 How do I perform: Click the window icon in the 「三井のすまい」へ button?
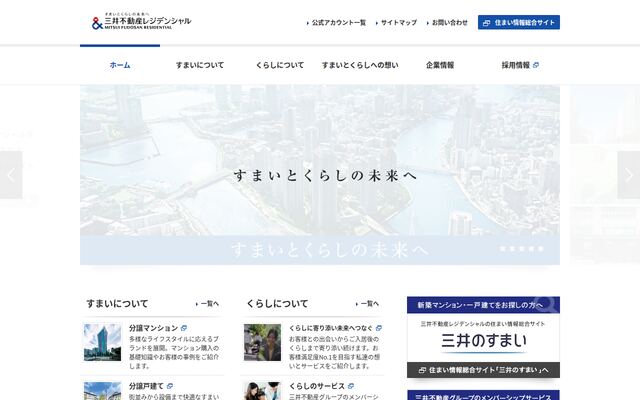pos(422,370)
